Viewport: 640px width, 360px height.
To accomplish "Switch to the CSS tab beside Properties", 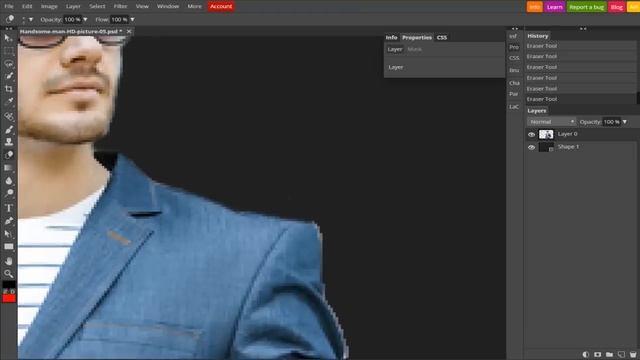I will click(442, 37).
